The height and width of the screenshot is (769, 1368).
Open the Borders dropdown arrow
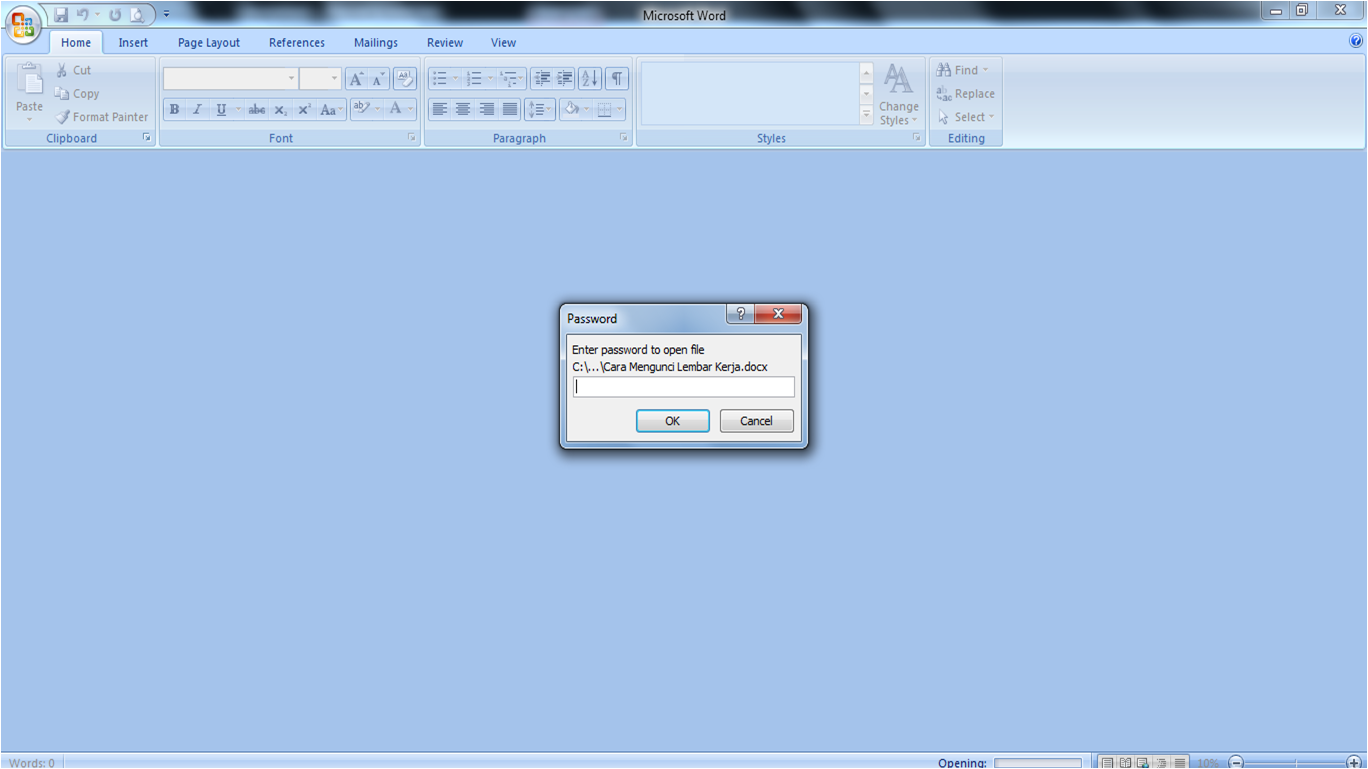620,109
